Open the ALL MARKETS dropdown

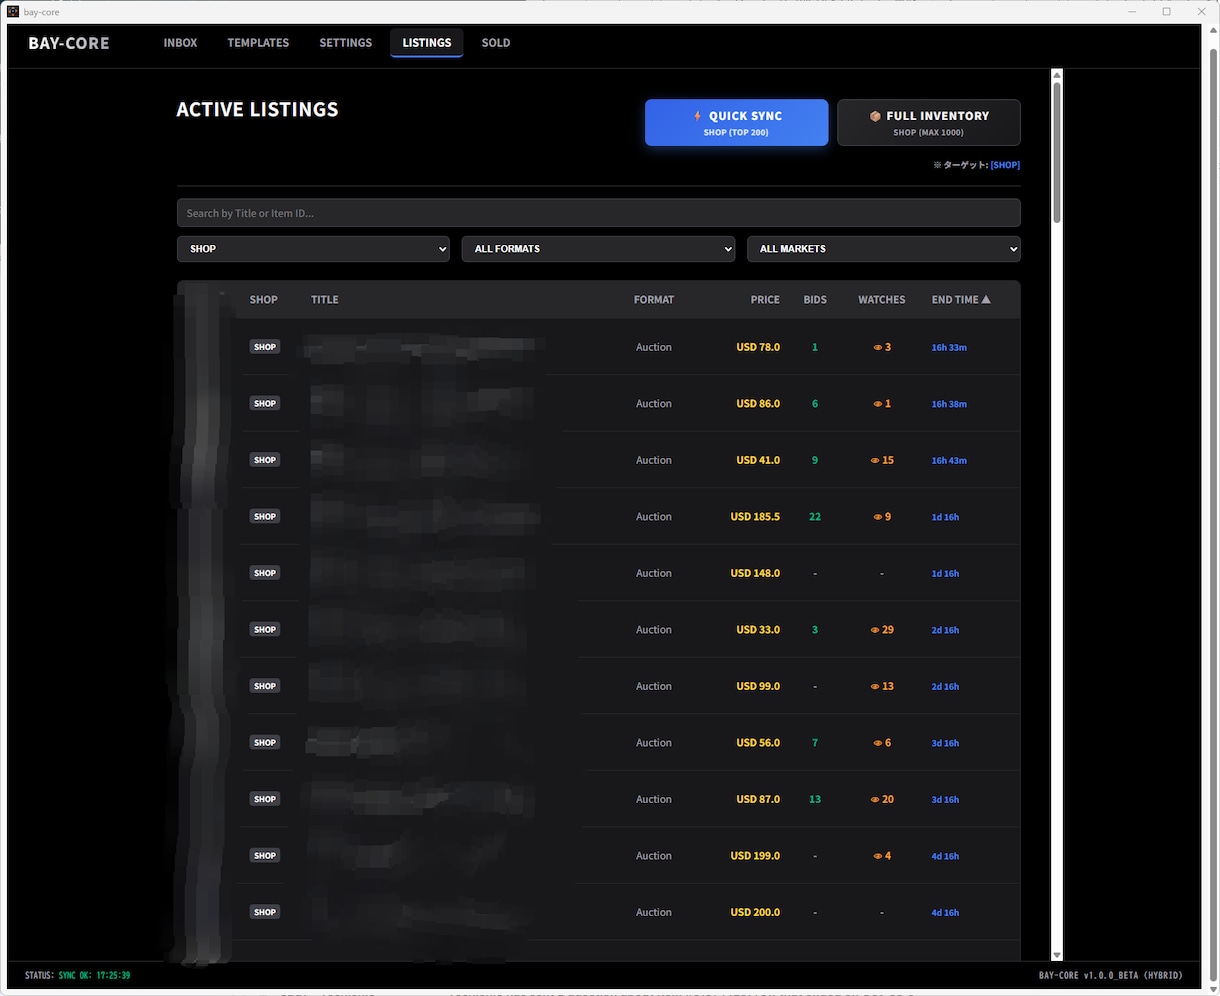pyautogui.click(x=884, y=249)
